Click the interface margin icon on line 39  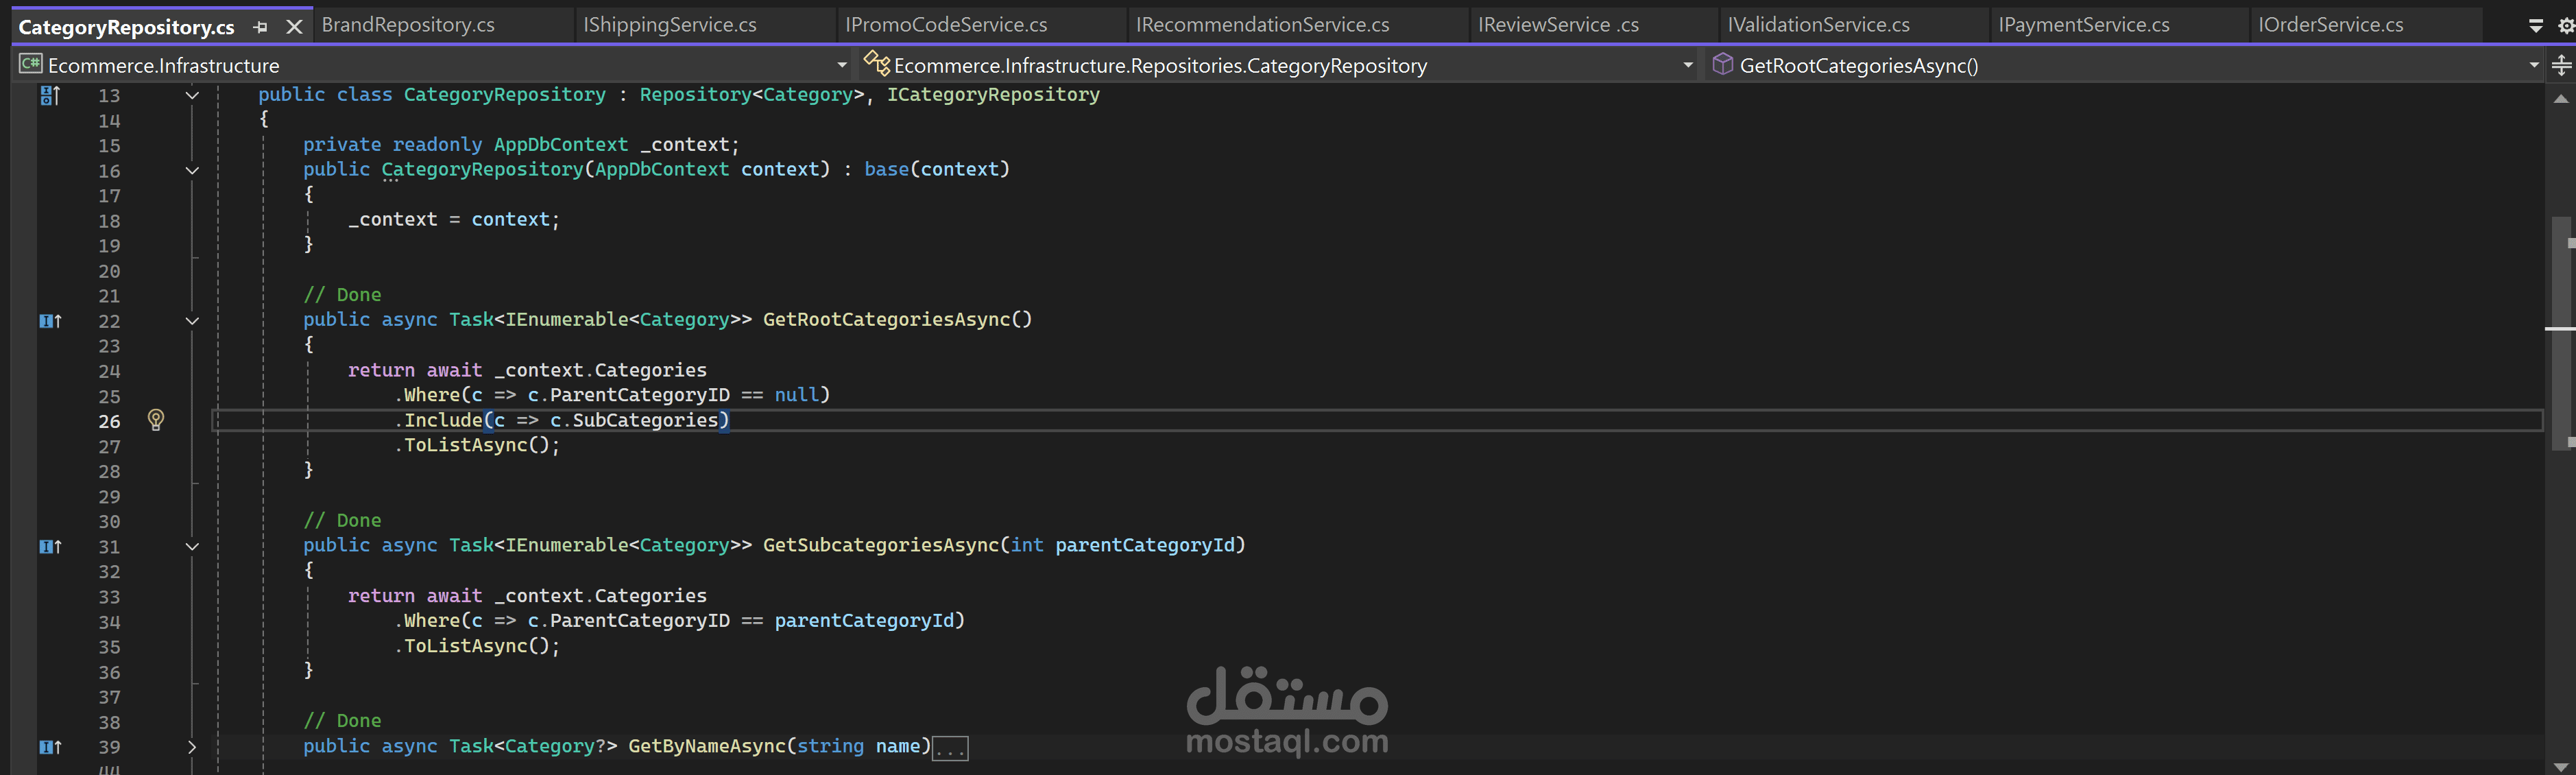click(x=50, y=747)
